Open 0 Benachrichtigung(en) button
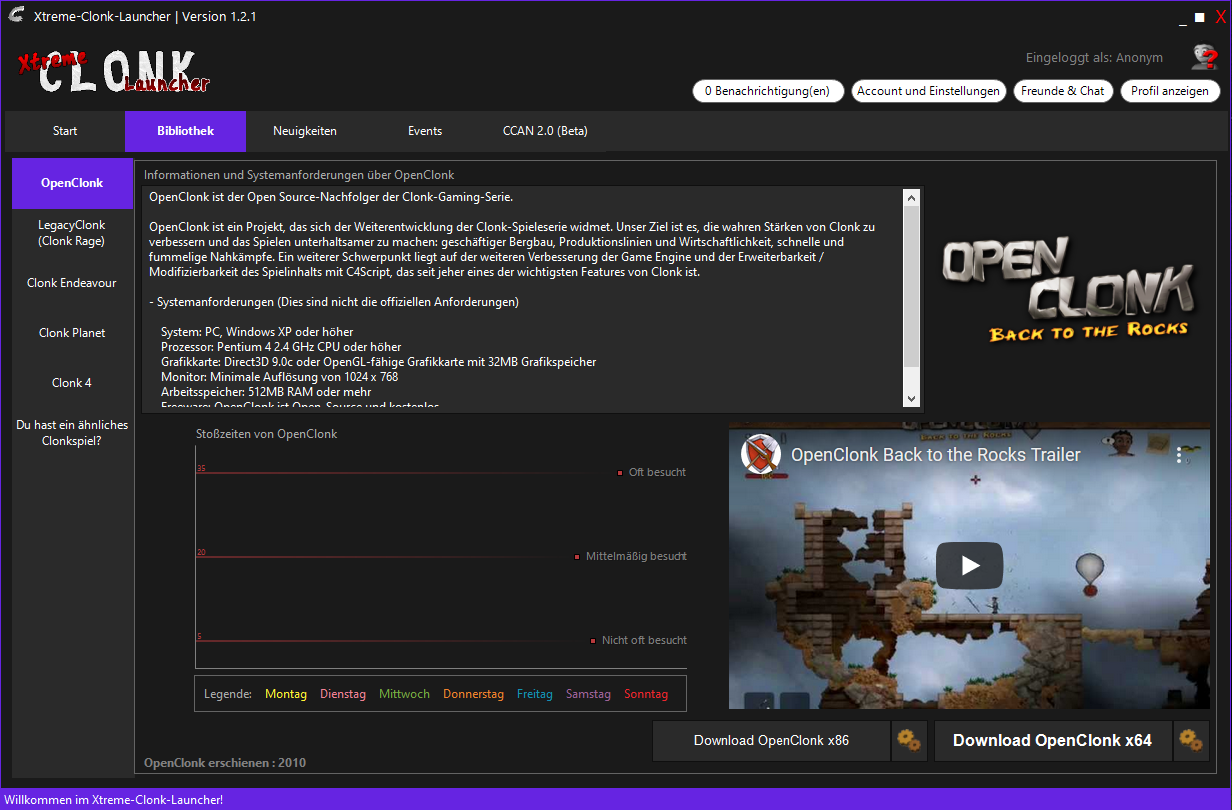Viewport: 1232px width, 810px height. [x=768, y=91]
